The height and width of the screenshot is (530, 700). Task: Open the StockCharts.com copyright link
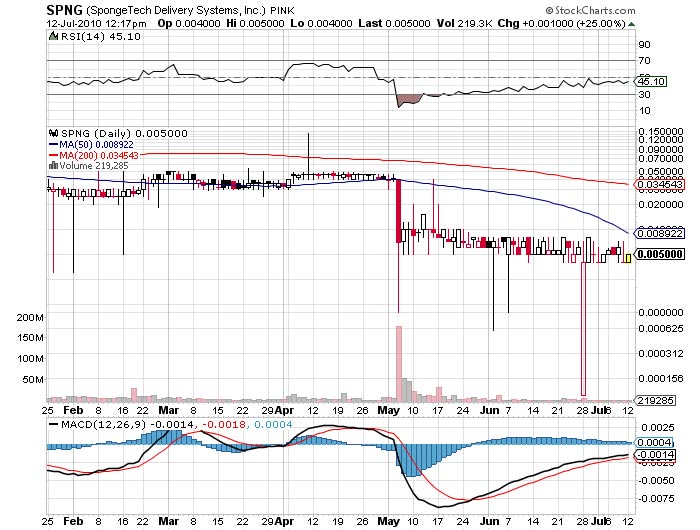pyautogui.click(x=590, y=10)
